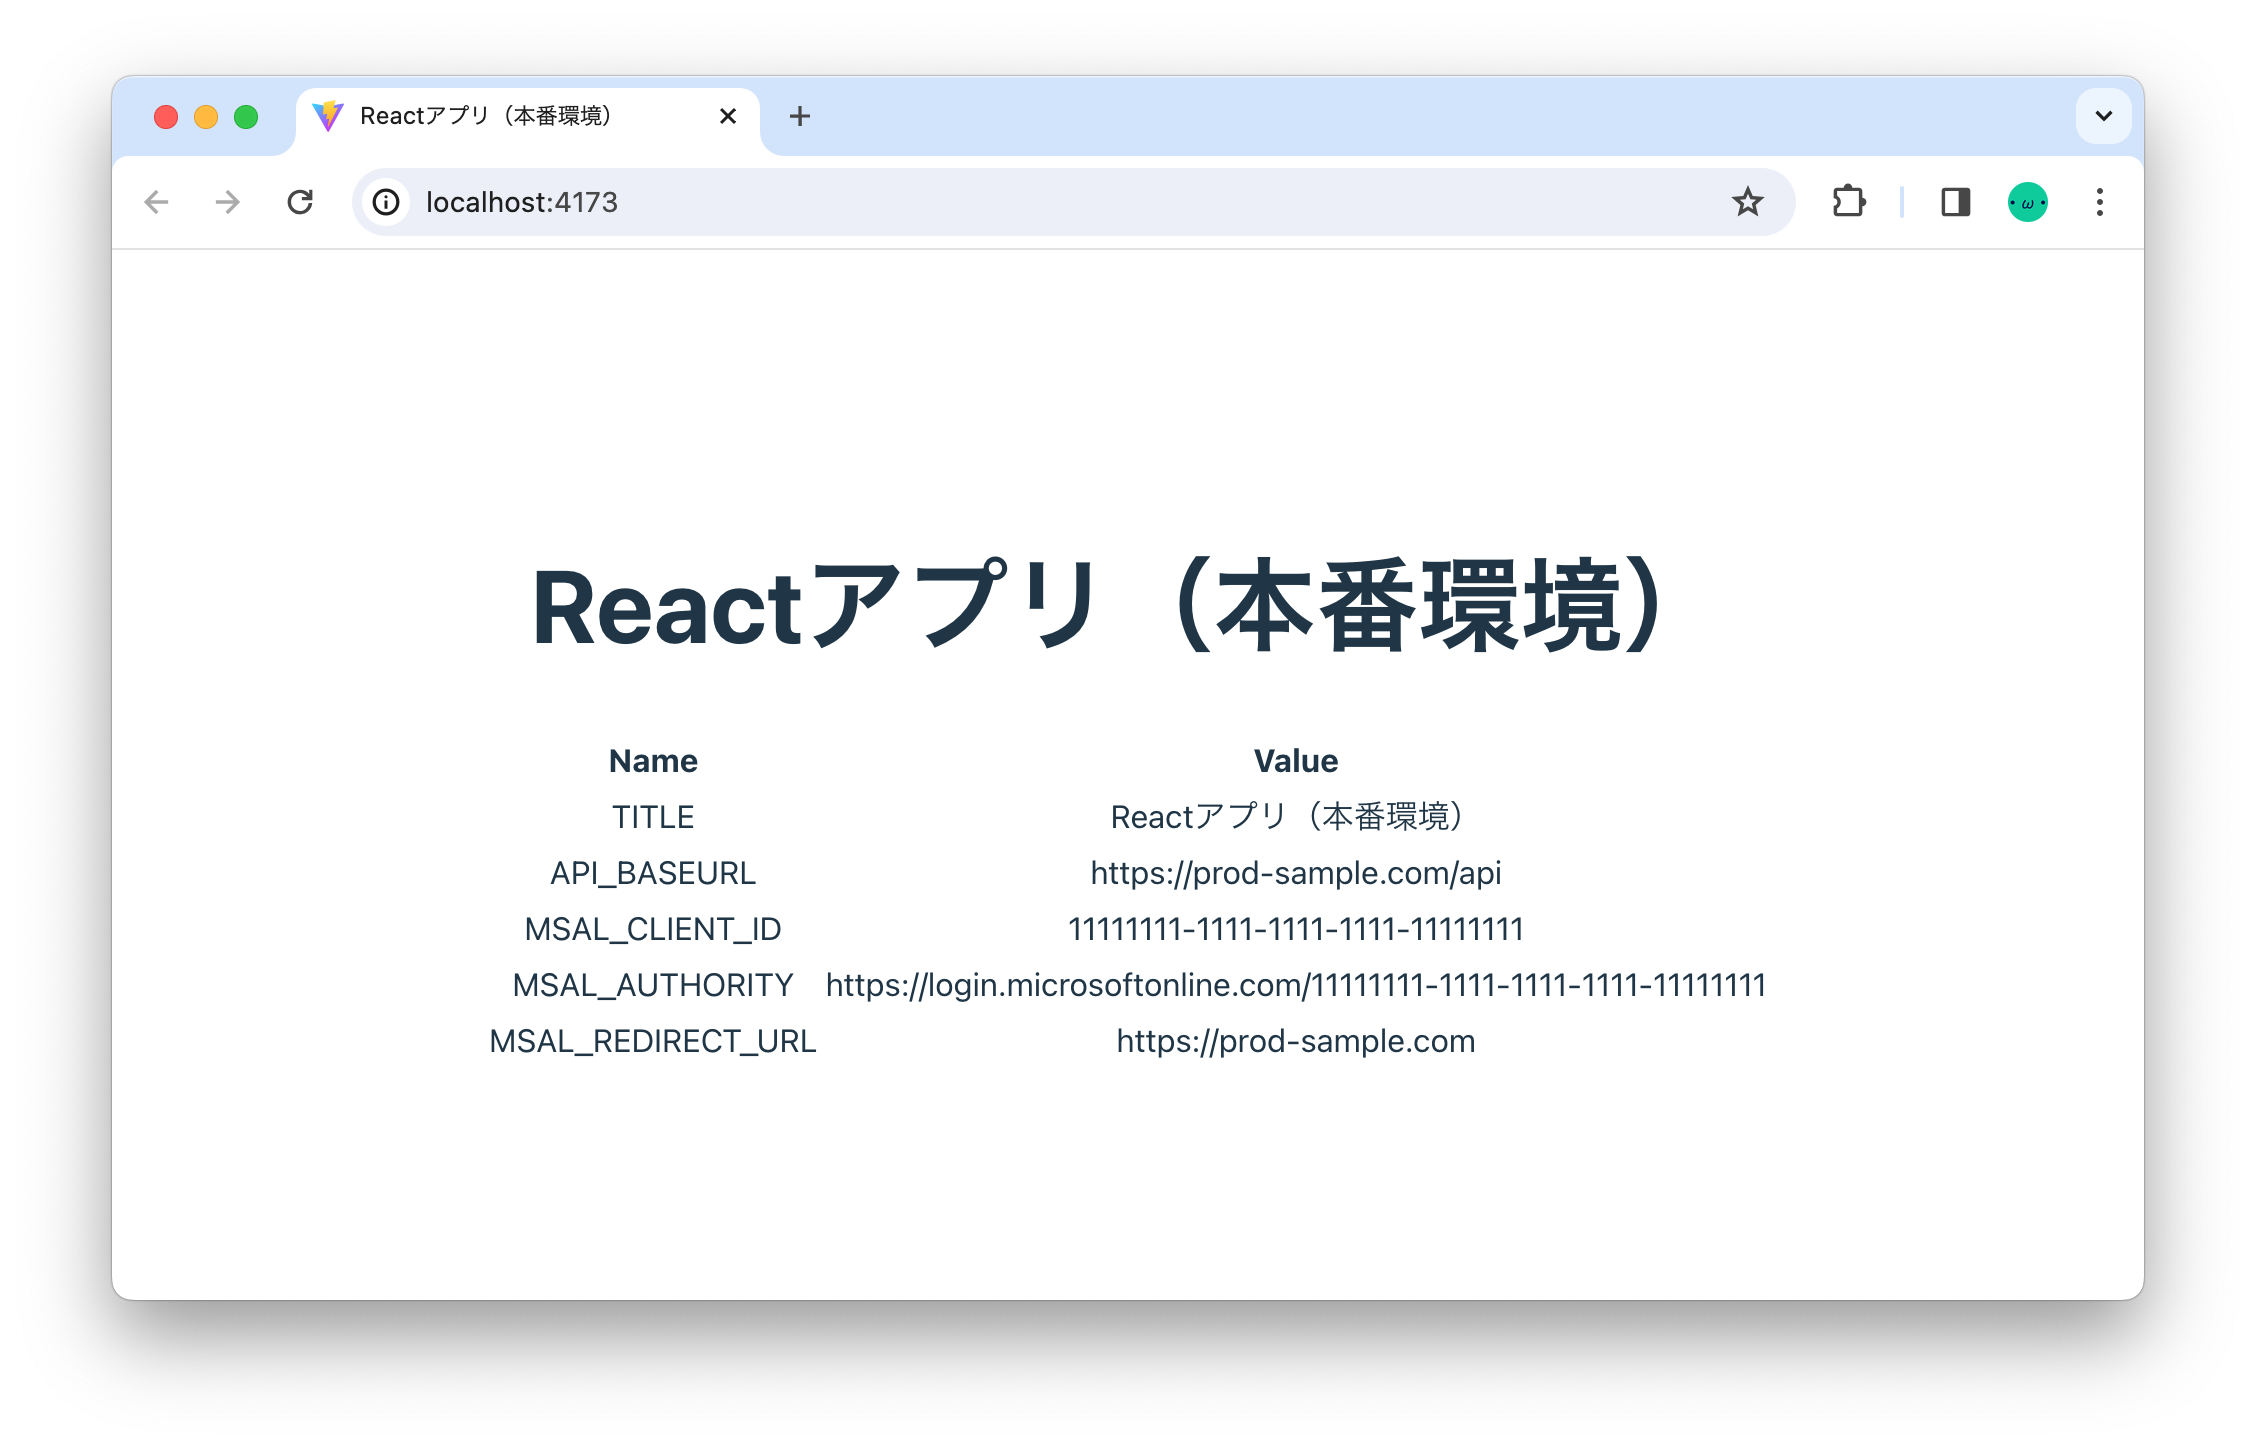Open the side panel icon
The image size is (2256, 1448).
pyautogui.click(x=1955, y=202)
